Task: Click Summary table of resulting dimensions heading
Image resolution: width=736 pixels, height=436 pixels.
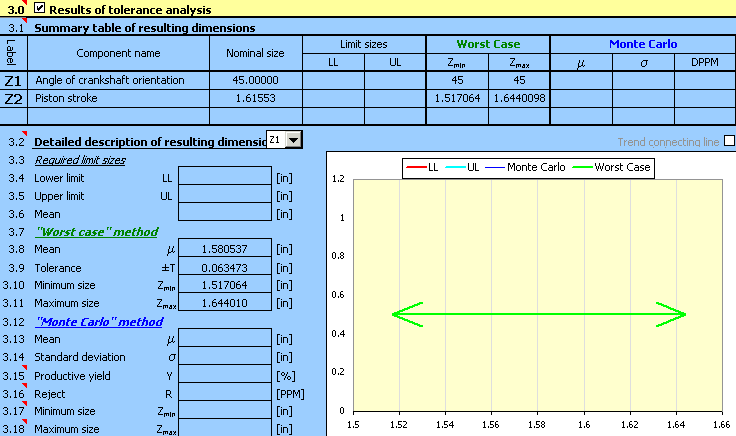Action: (x=145, y=28)
